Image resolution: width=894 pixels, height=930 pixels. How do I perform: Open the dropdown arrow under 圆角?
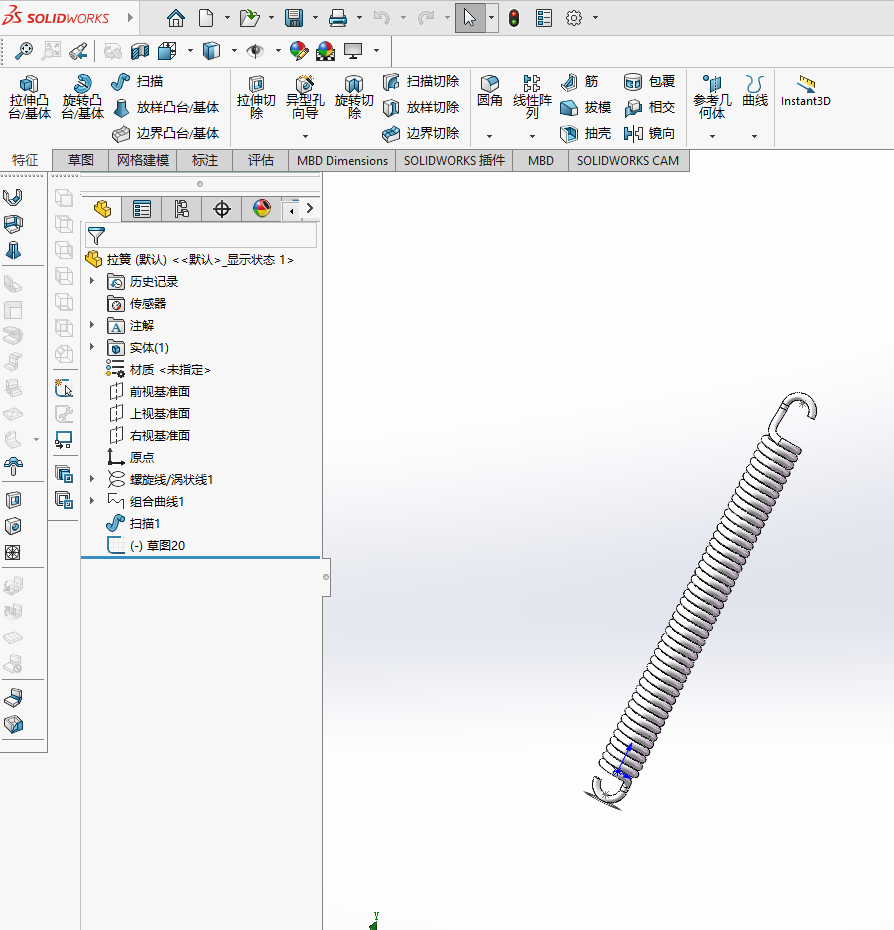[489, 136]
